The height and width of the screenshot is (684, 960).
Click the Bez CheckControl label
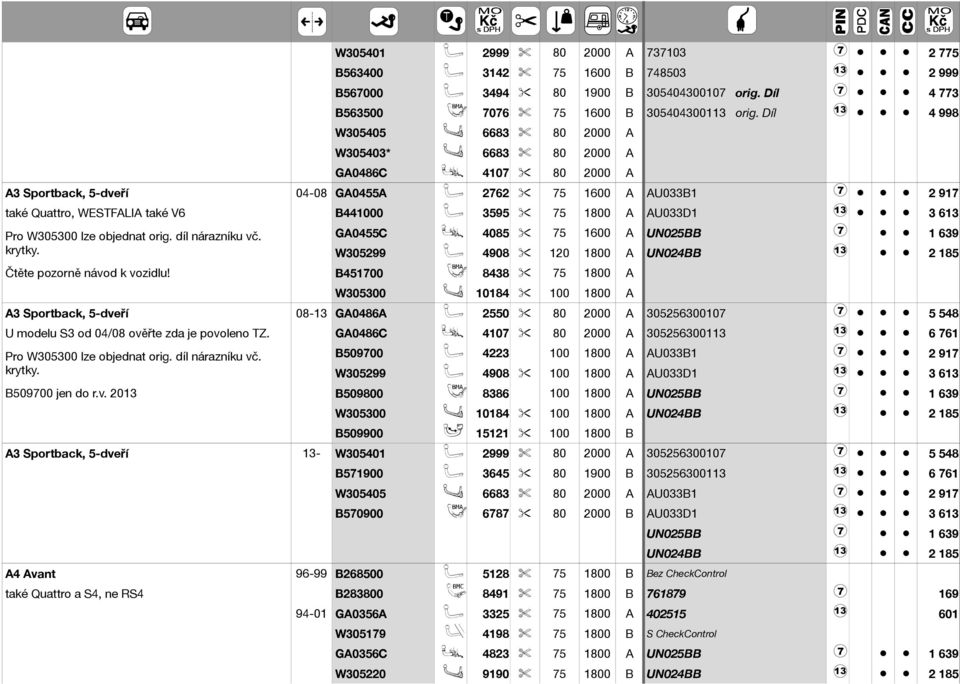click(x=686, y=574)
